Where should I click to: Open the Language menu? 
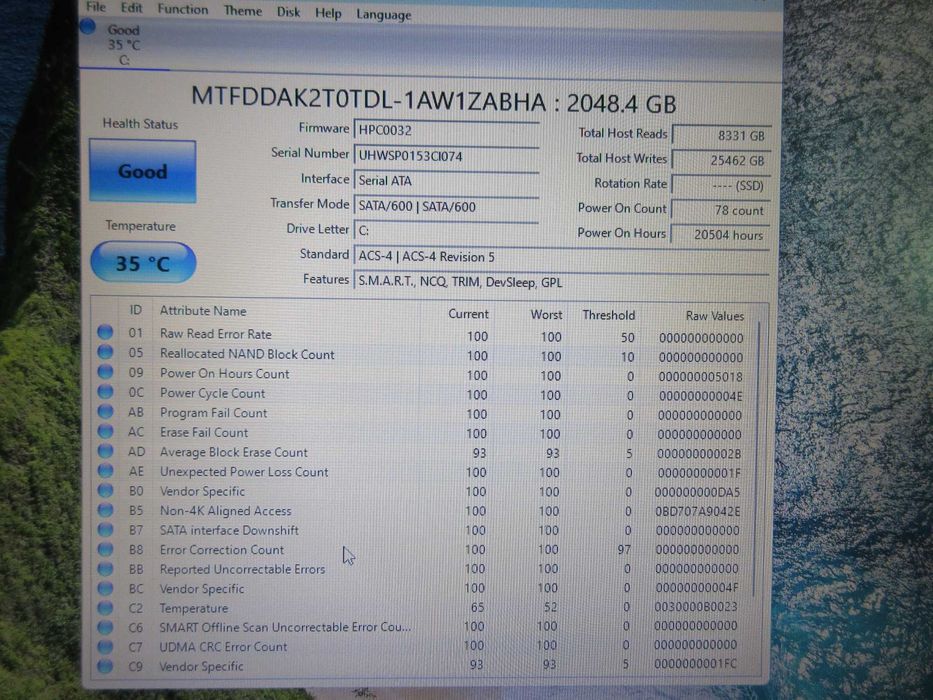coord(384,15)
